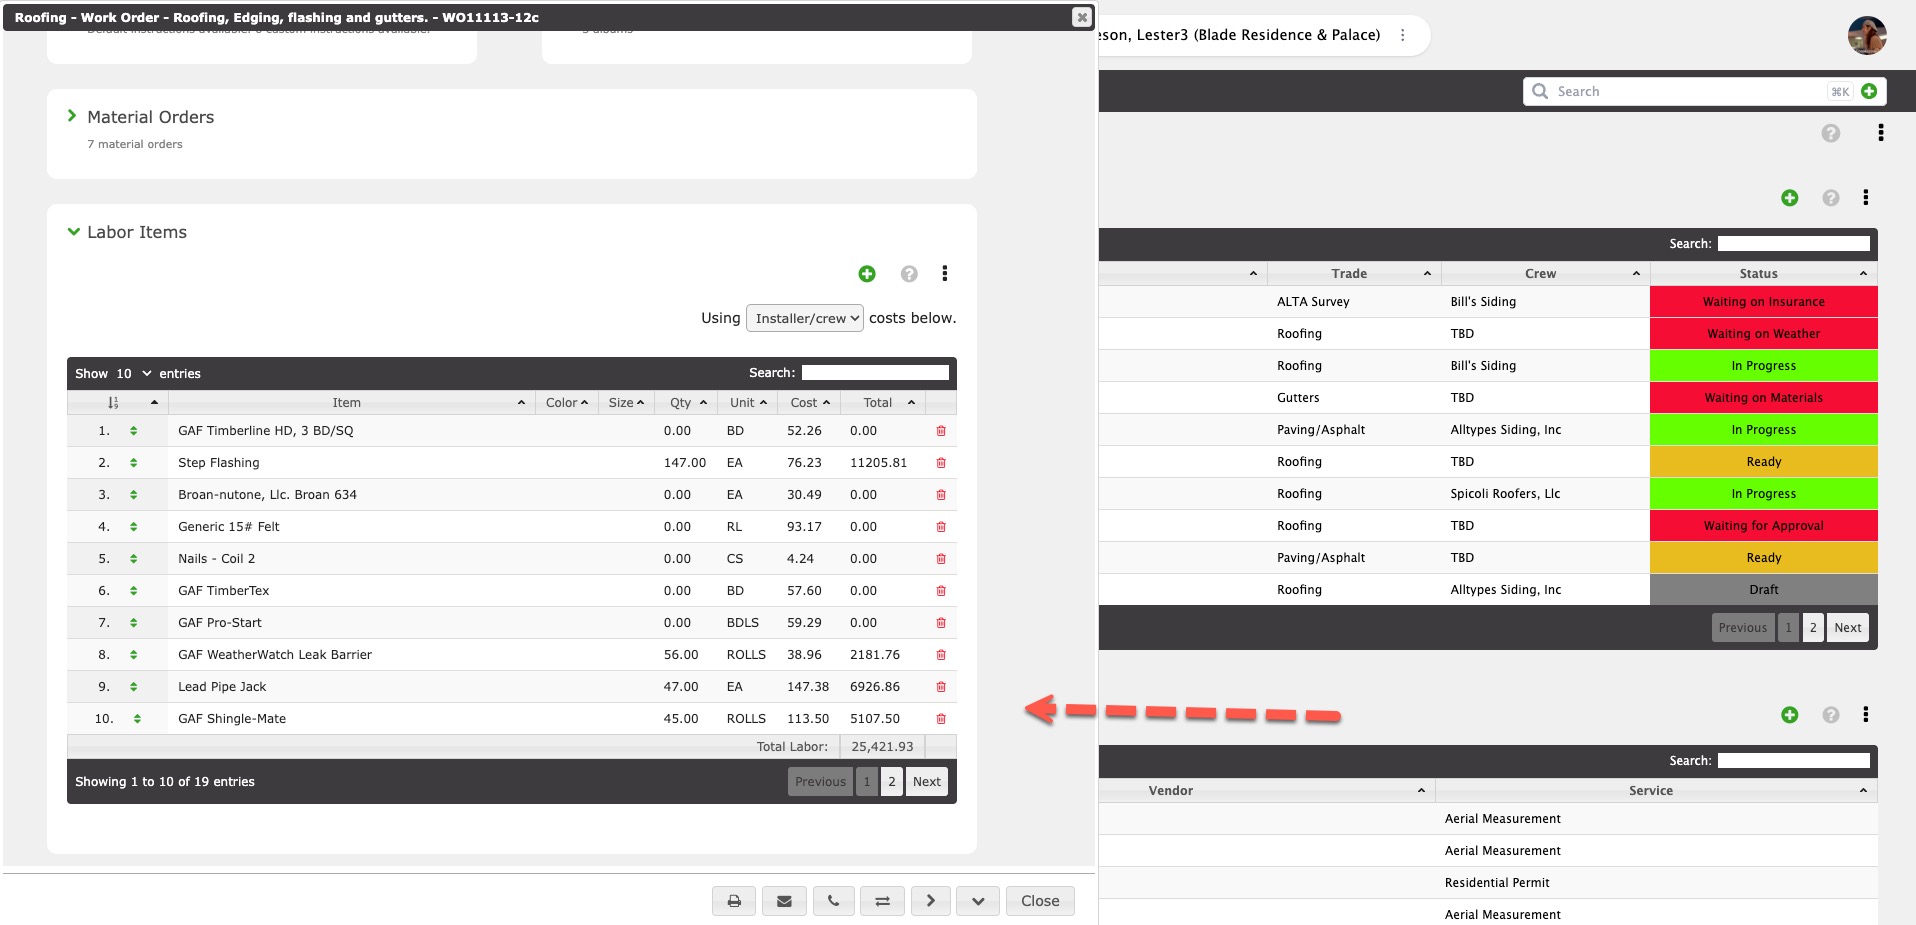
Task: Open the down-chevron actions dropdown in footer
Action: click(978, 901)
